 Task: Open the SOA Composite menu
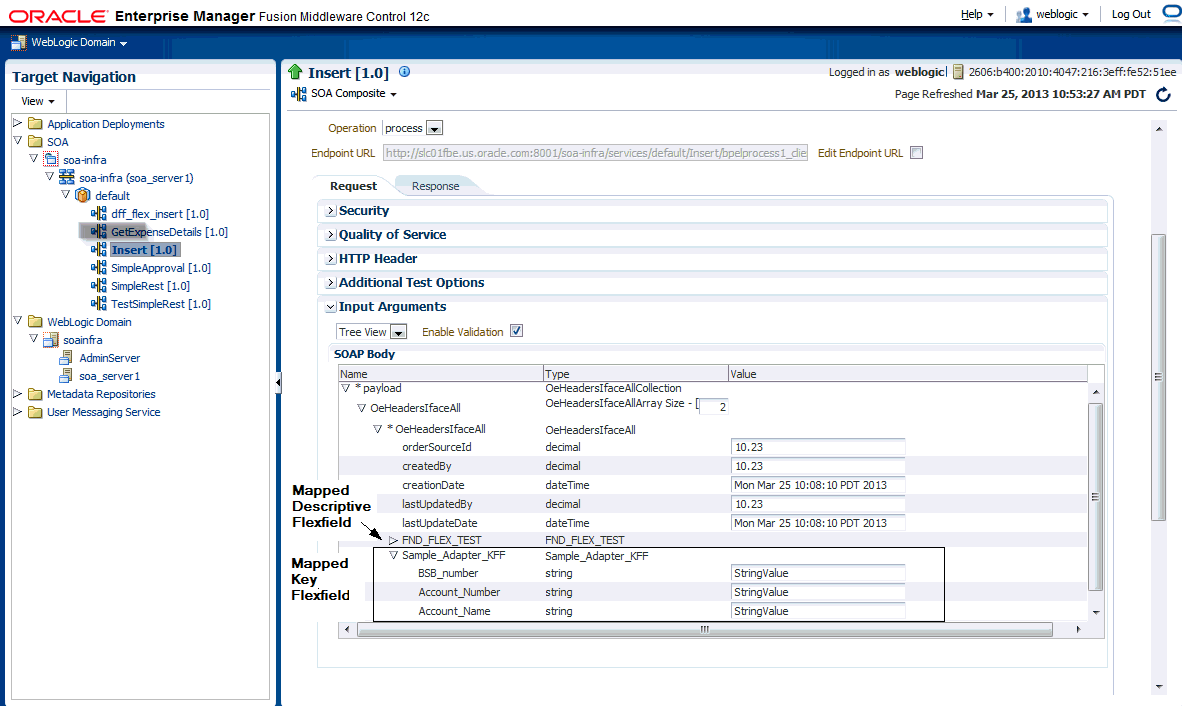pyautogui.click(x=354, y=93)
